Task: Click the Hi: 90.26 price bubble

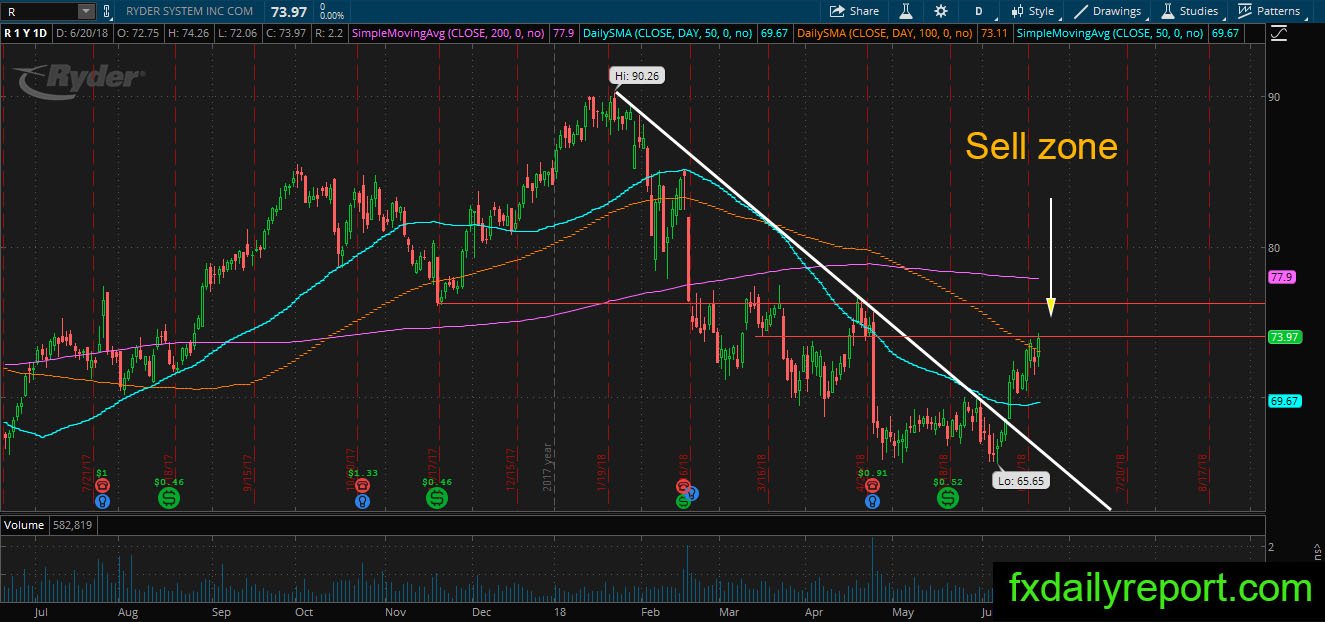Action: click(x=637, y=75)
